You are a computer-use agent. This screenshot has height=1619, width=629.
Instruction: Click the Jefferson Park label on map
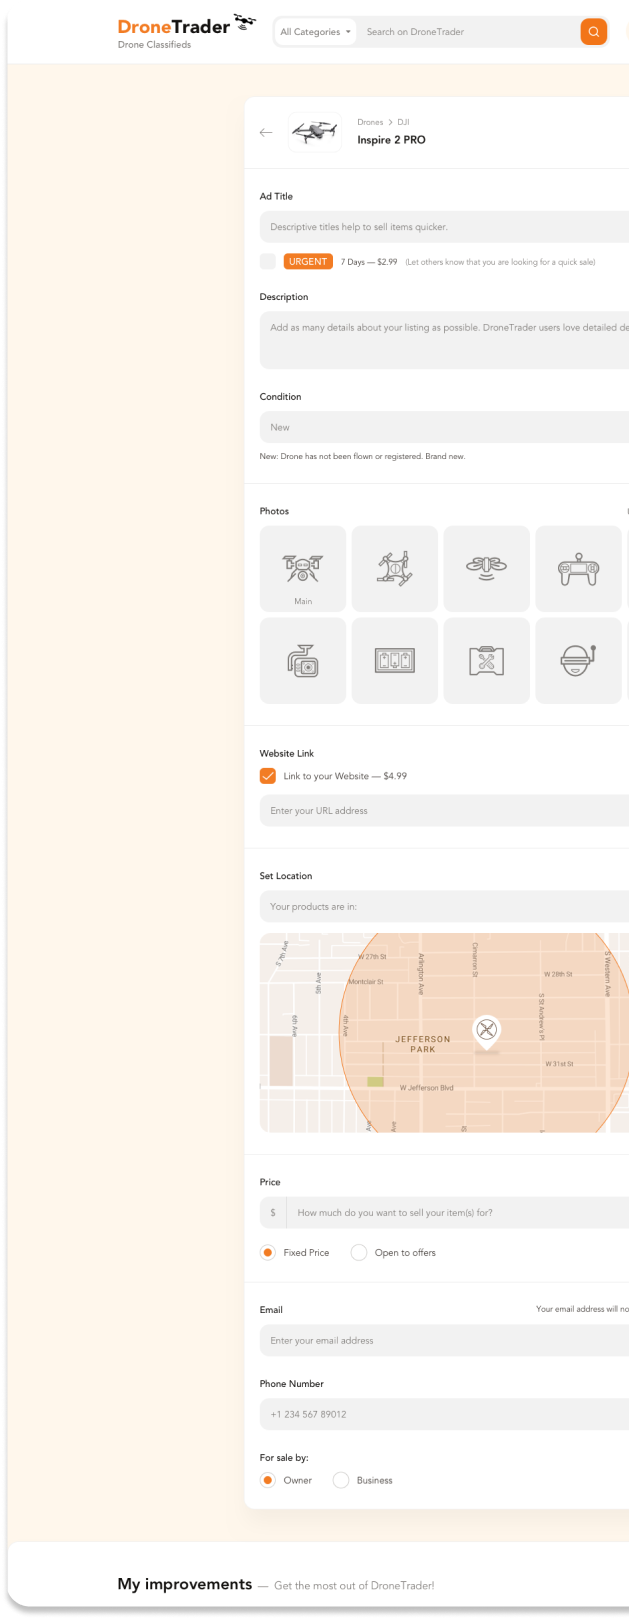[x=423, y=1044]
